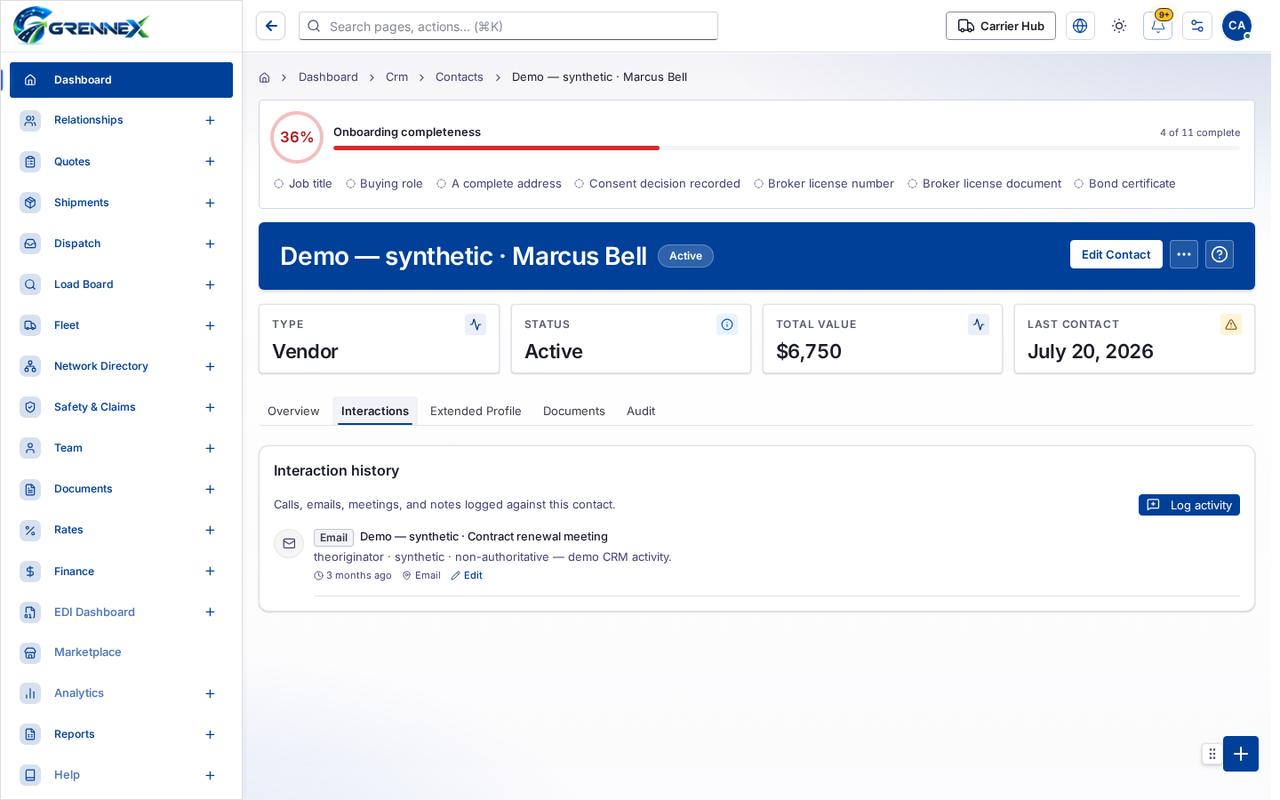
Task: Click the onboarding completeness progress bar
Action: pyautogui.click(x=786, y=148)
